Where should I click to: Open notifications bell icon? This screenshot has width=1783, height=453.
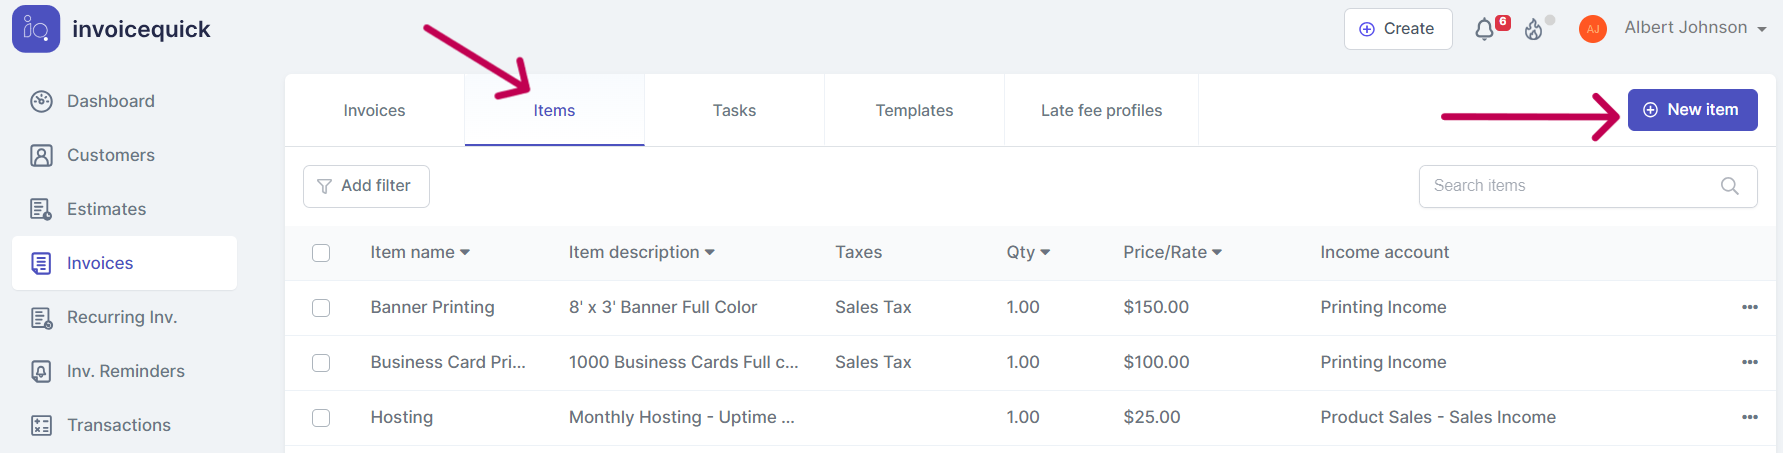click(x=1485, y=30)
